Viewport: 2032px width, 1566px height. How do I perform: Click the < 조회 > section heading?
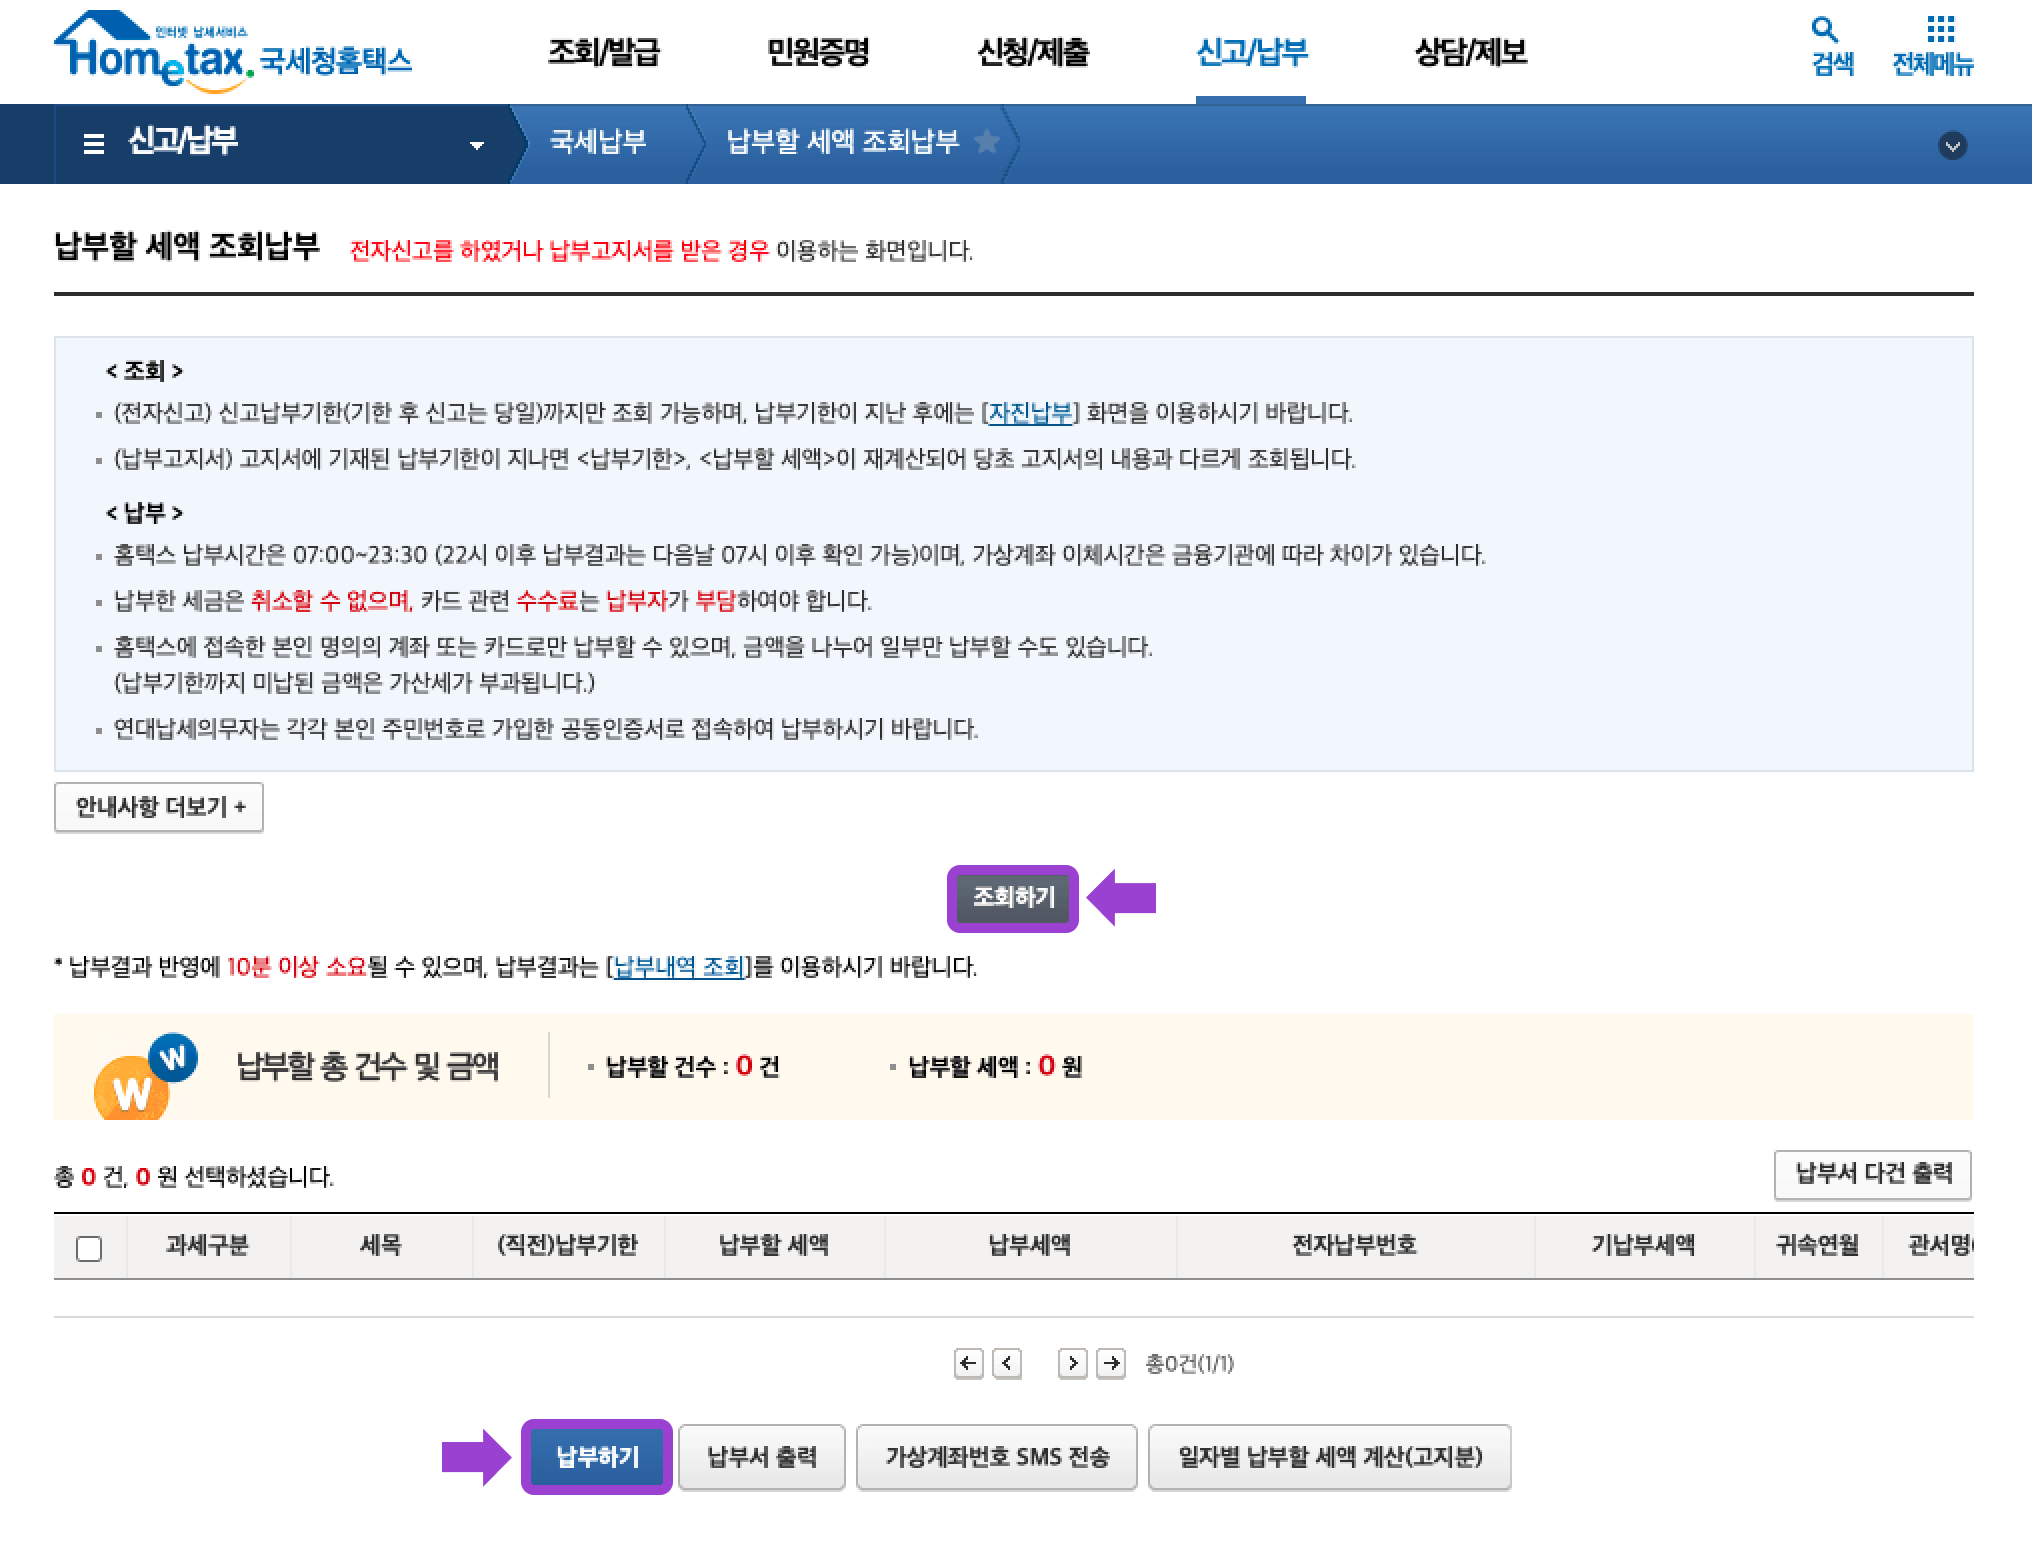pos(144,371)
